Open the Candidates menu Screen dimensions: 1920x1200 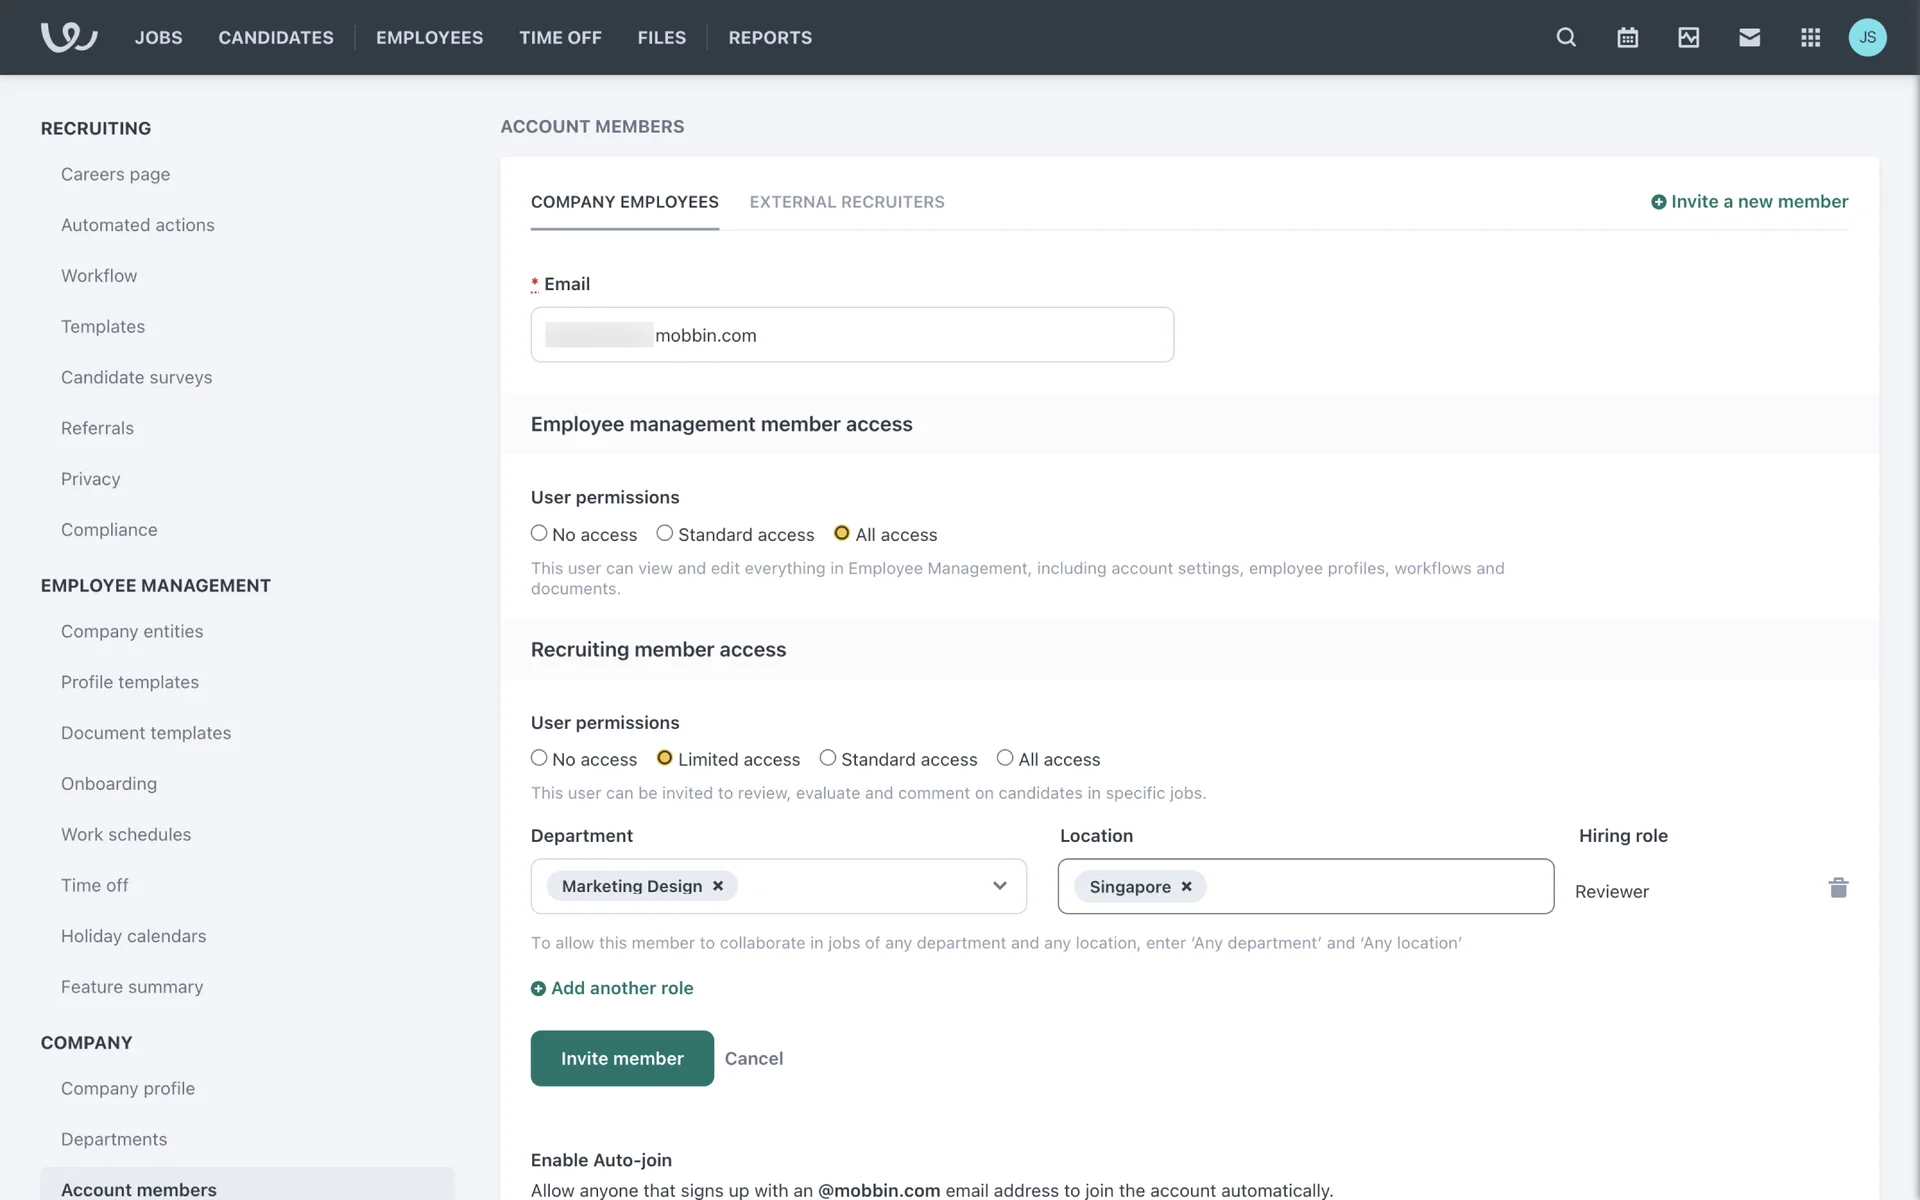point(276,37)
